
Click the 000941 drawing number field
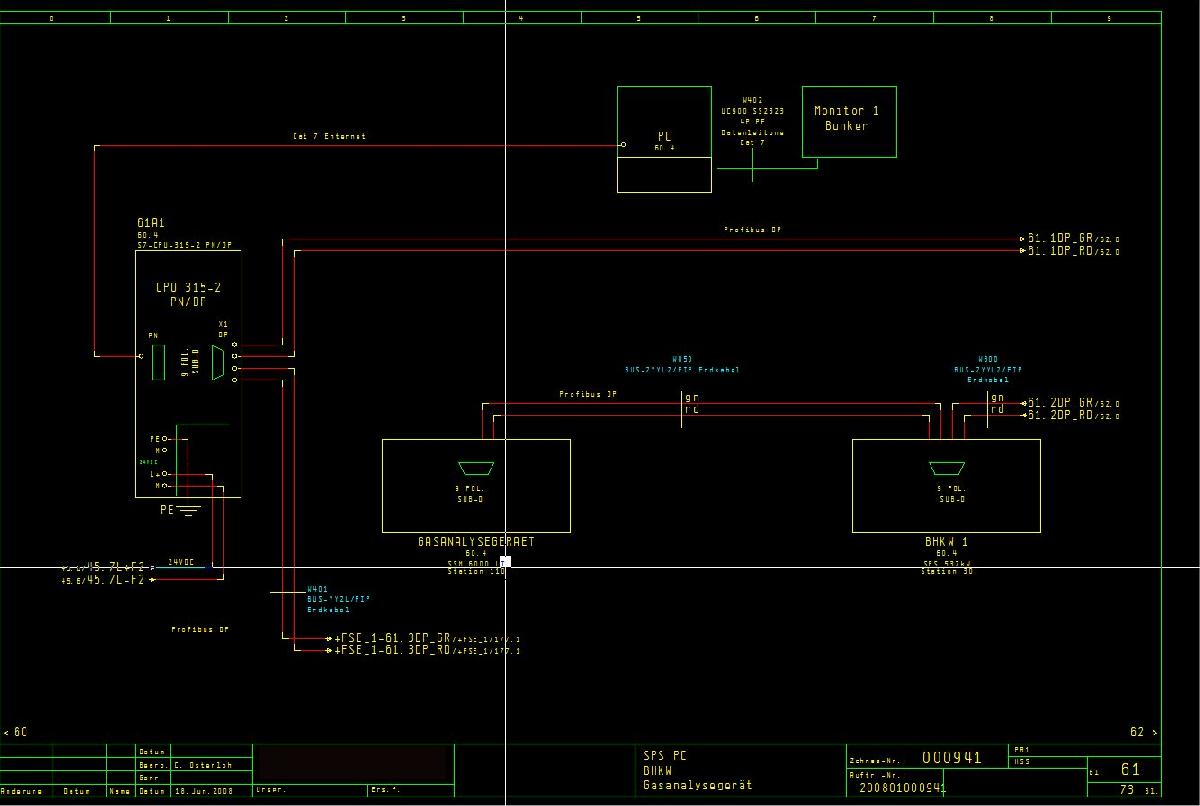(x=951, y=758)
